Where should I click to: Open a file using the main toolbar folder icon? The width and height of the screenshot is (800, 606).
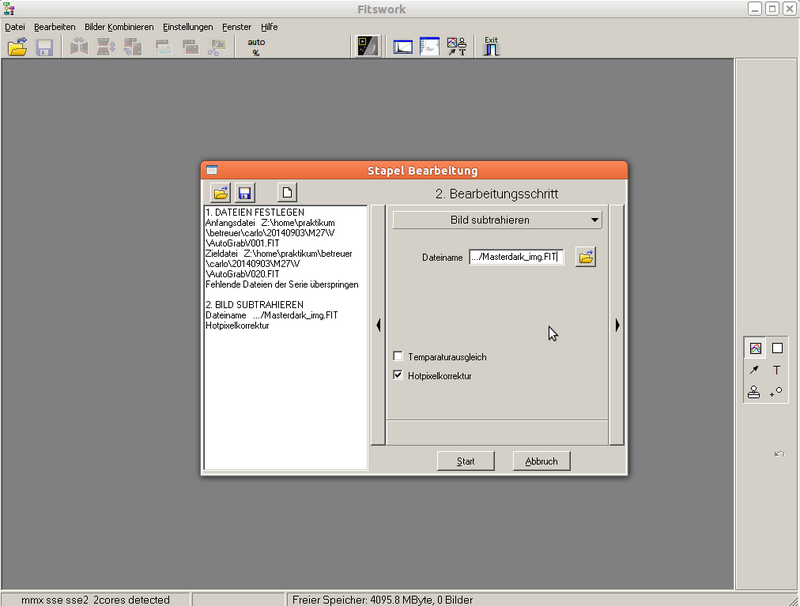(18, 45)
